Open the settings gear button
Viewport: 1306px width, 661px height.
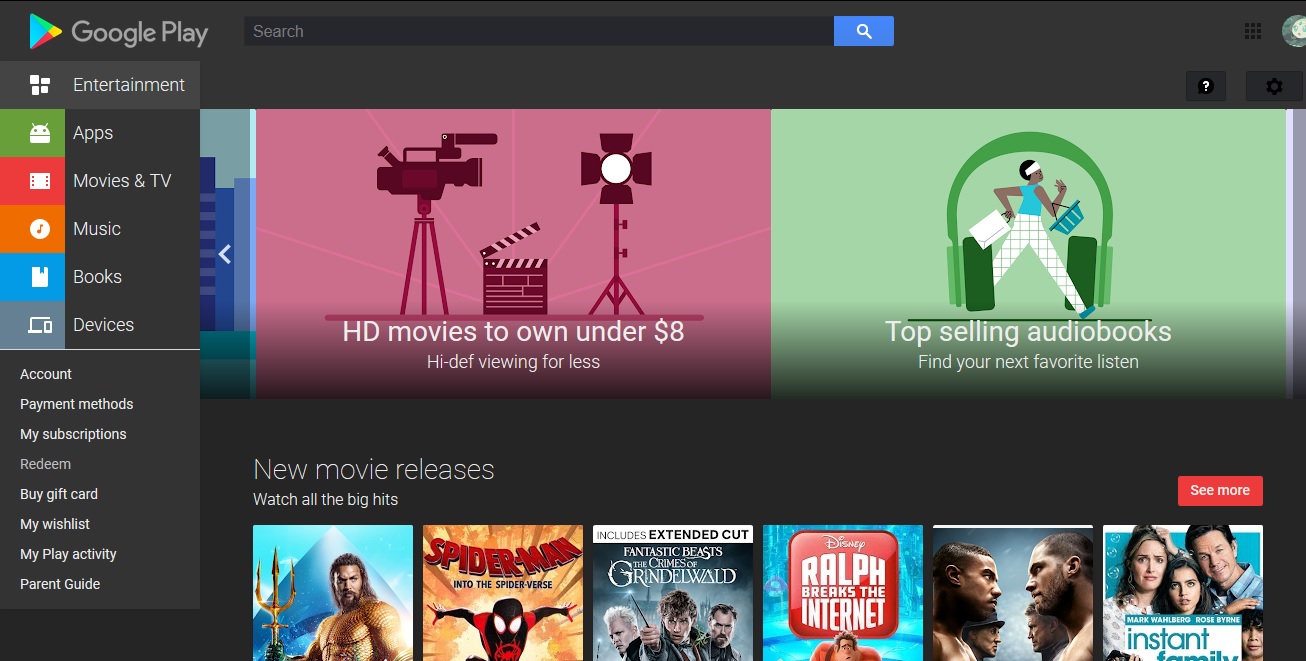pos(1274,86)
